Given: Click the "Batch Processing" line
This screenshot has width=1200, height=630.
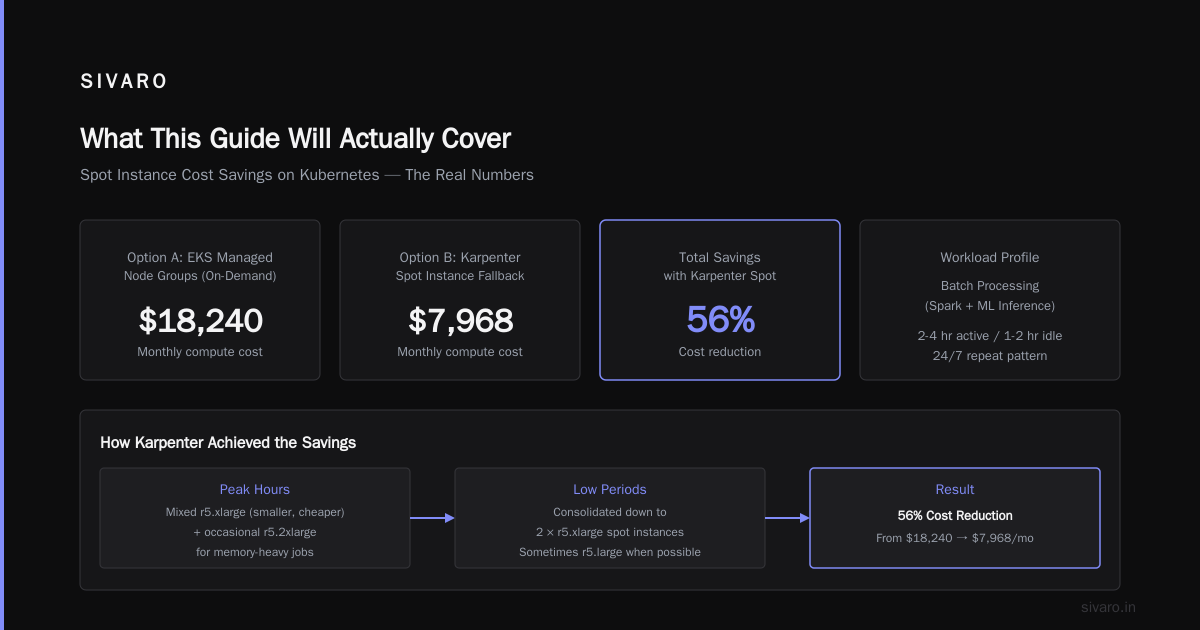Looking at the screenshot, I should 990,285.
